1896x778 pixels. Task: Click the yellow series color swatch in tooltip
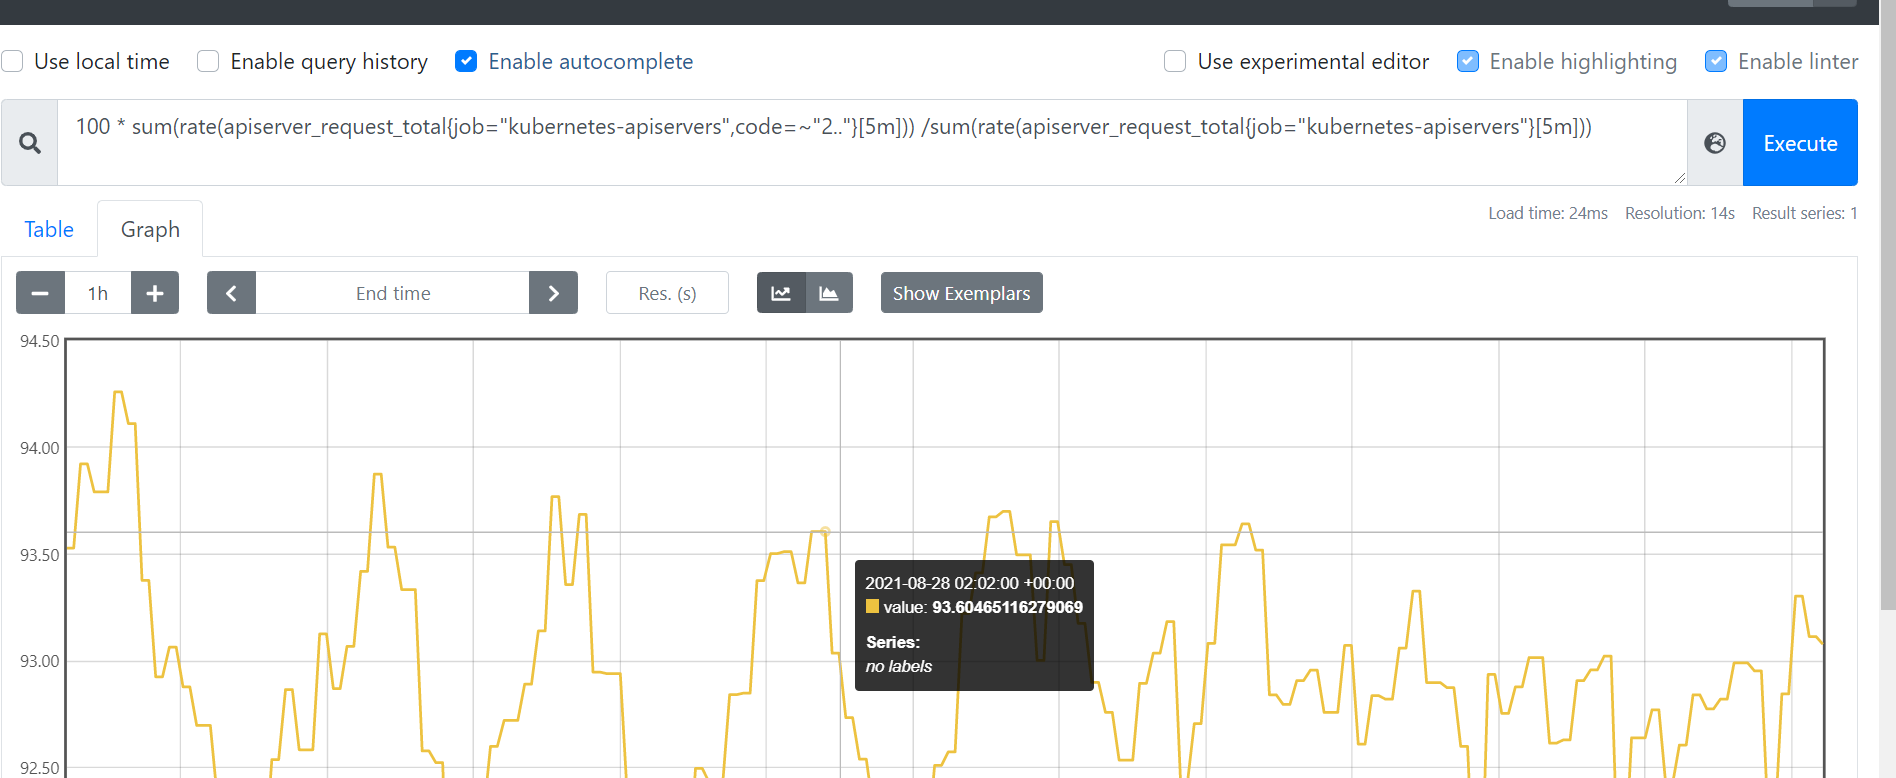[872, 606]
